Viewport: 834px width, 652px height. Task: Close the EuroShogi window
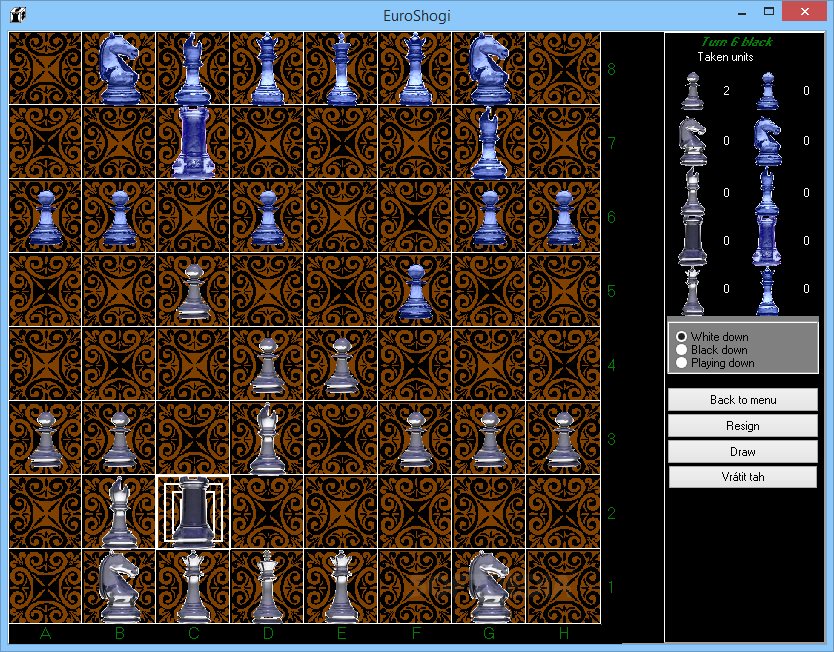click(x=804, y=12)
